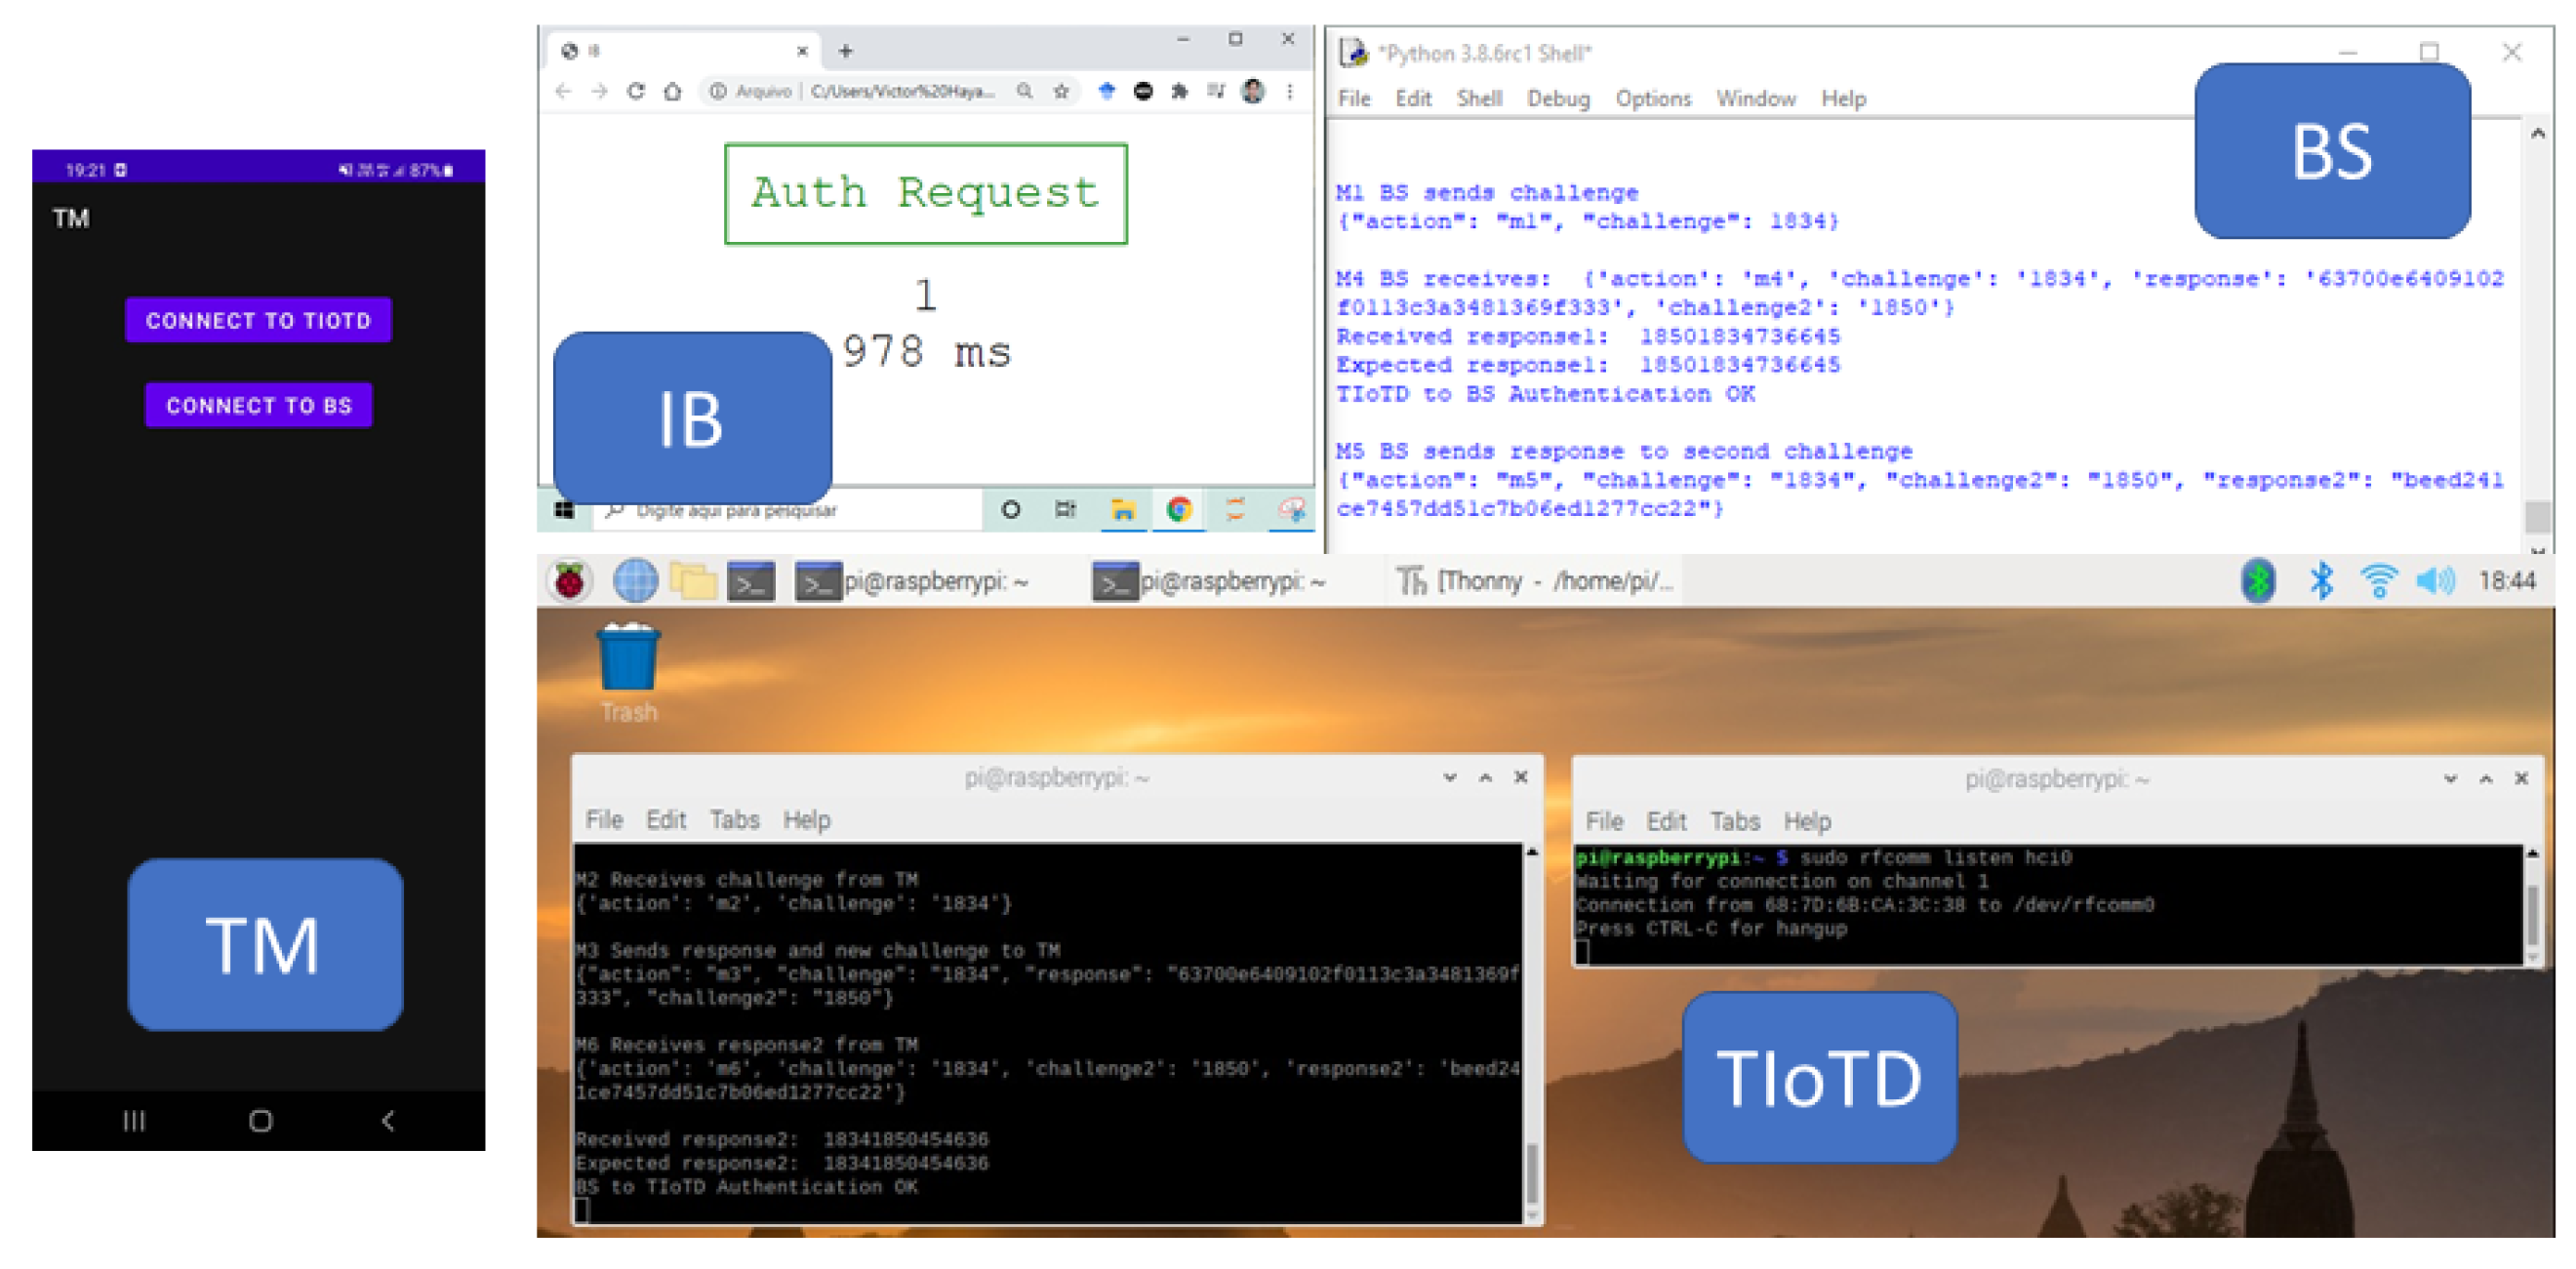The image size is (2576, 1269).
Task: Open Tabs menu in left terminal
Action: 734,820
